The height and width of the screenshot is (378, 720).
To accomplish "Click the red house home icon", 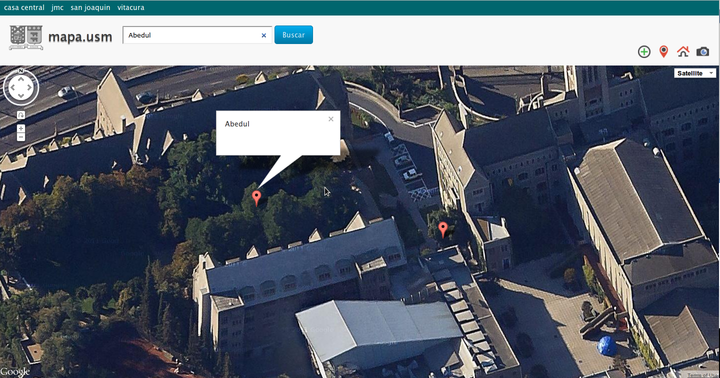I will click(x=683, y=51).
